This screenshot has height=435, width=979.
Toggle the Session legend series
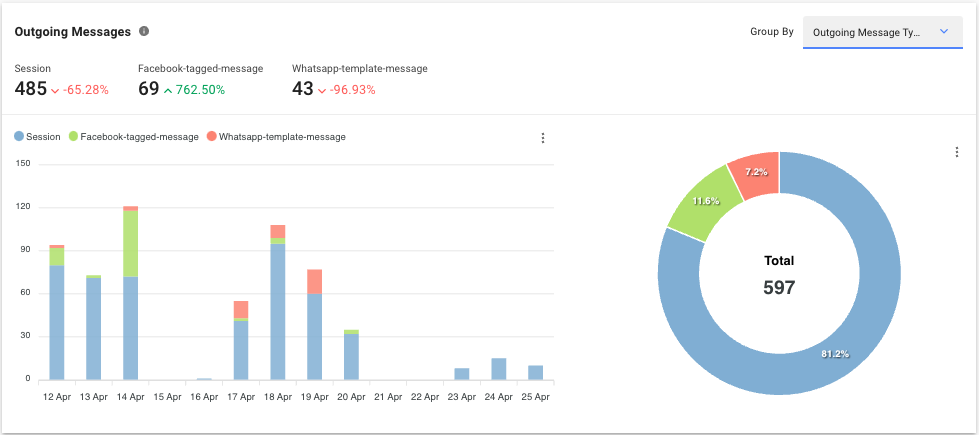click(x=37, y=137)
